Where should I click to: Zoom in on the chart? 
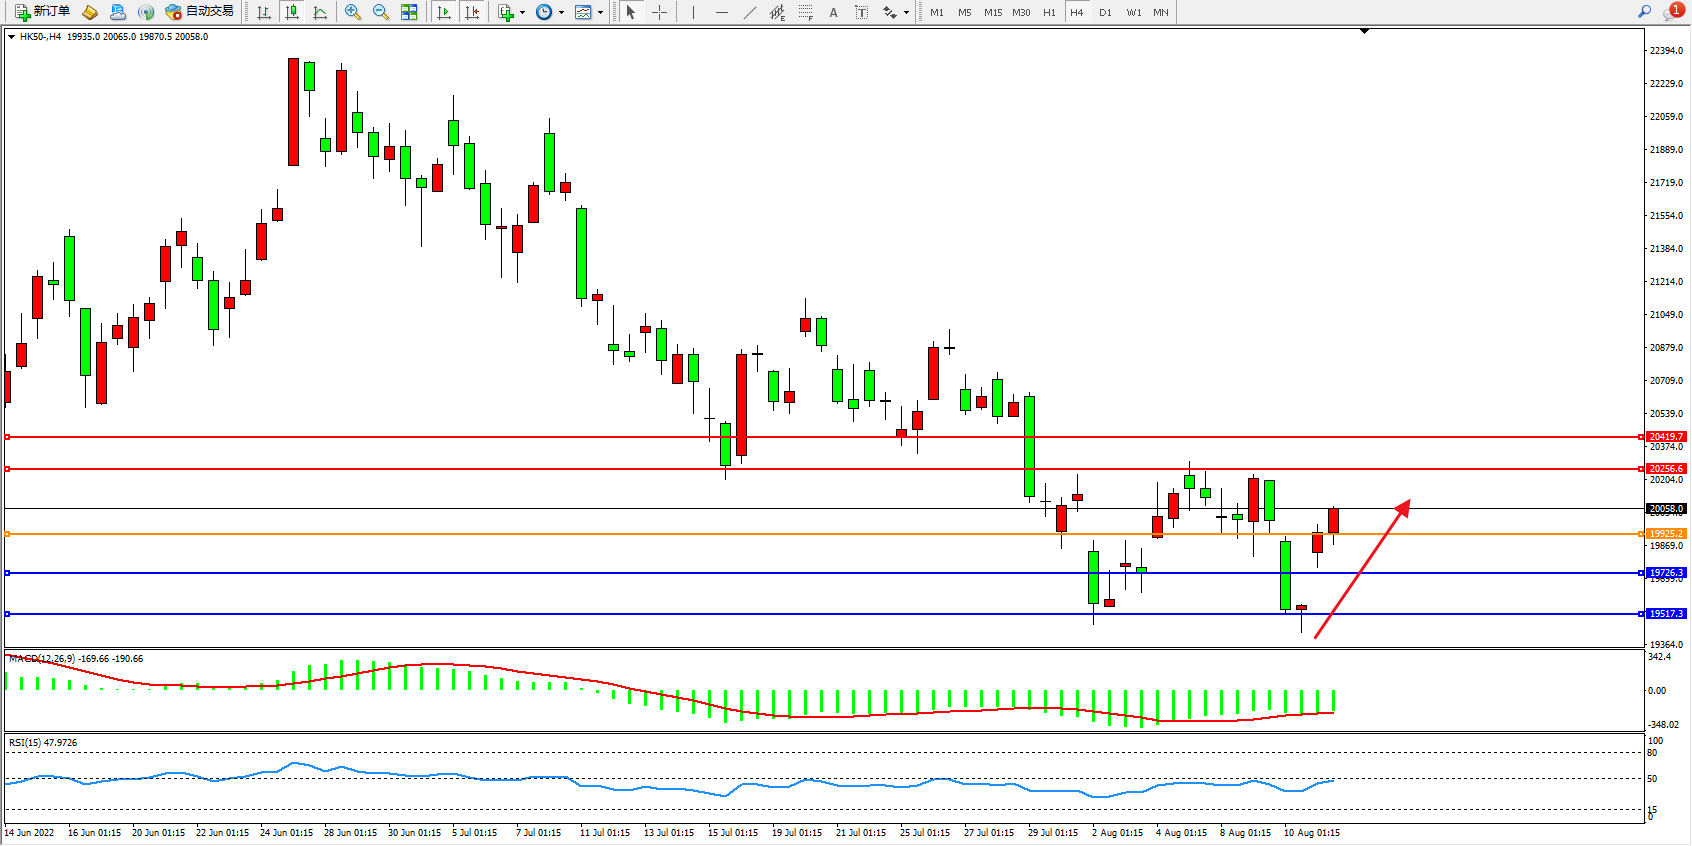[x=353, y=13]
